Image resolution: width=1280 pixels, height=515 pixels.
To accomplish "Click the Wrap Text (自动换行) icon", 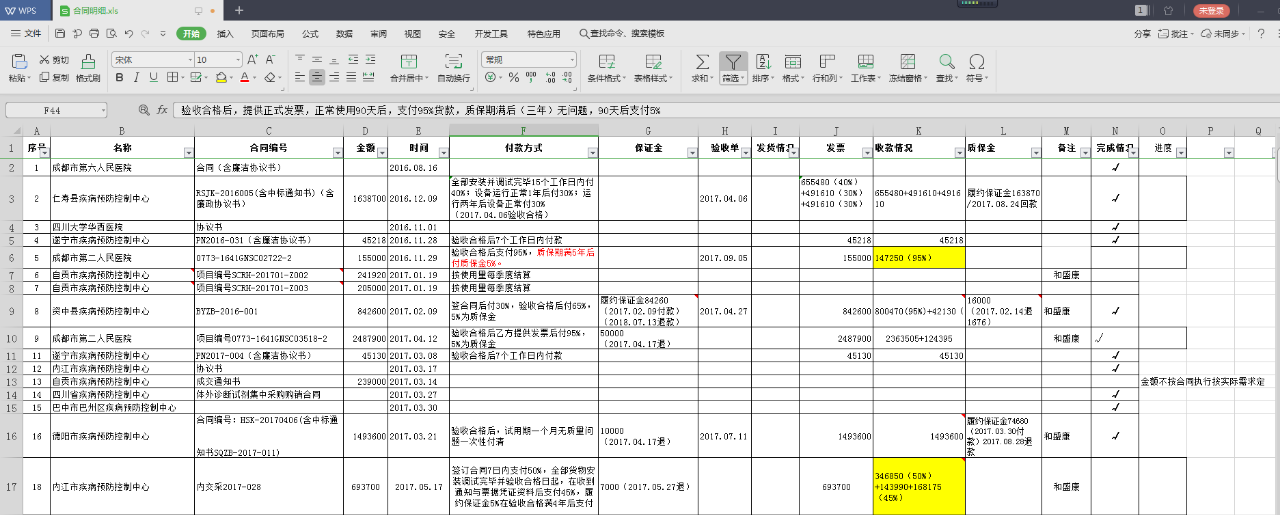I will point(453,61).
